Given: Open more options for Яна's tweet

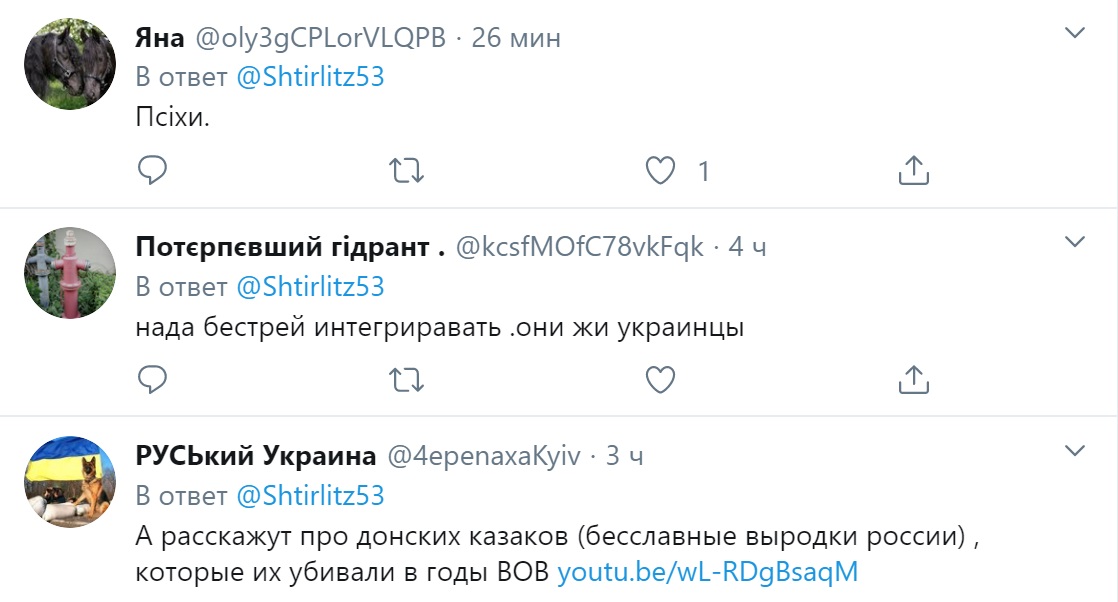Looking at the screenshot, I should [1074, 34].
